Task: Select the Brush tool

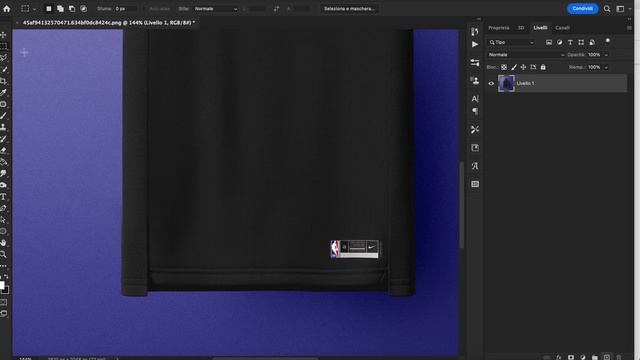Action: (x=4, y=116)
